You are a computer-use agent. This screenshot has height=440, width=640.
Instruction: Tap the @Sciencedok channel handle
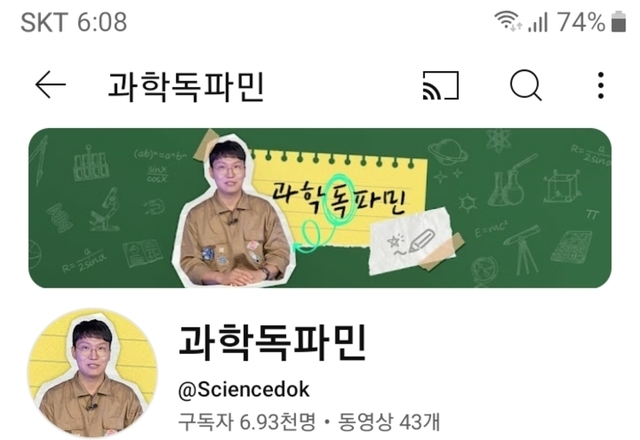(244, 390)
